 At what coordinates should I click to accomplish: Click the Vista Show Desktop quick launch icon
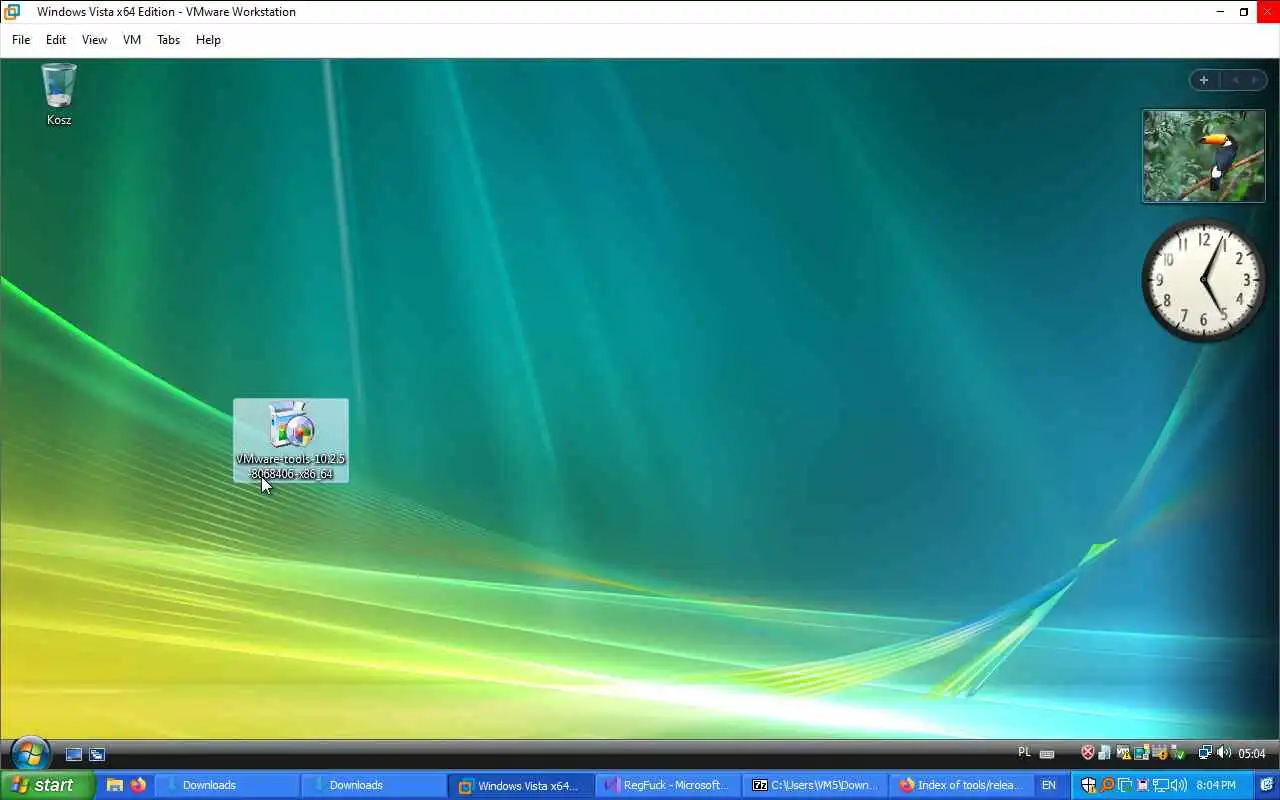coord(74,754)
